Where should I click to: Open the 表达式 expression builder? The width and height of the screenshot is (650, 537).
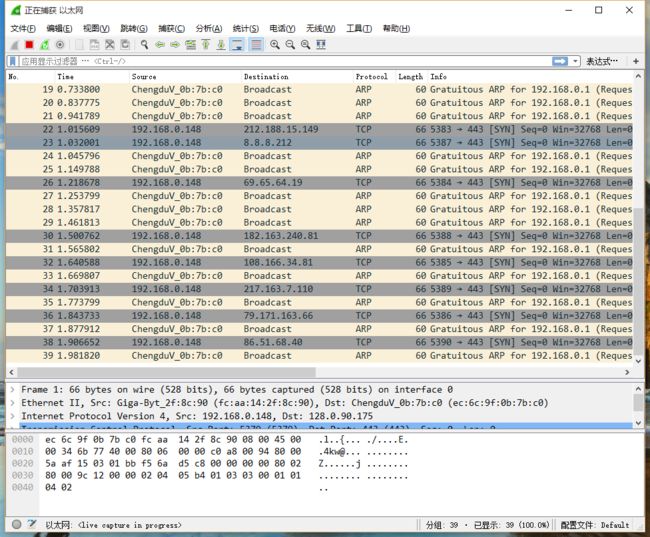click(x=601, y=61)
